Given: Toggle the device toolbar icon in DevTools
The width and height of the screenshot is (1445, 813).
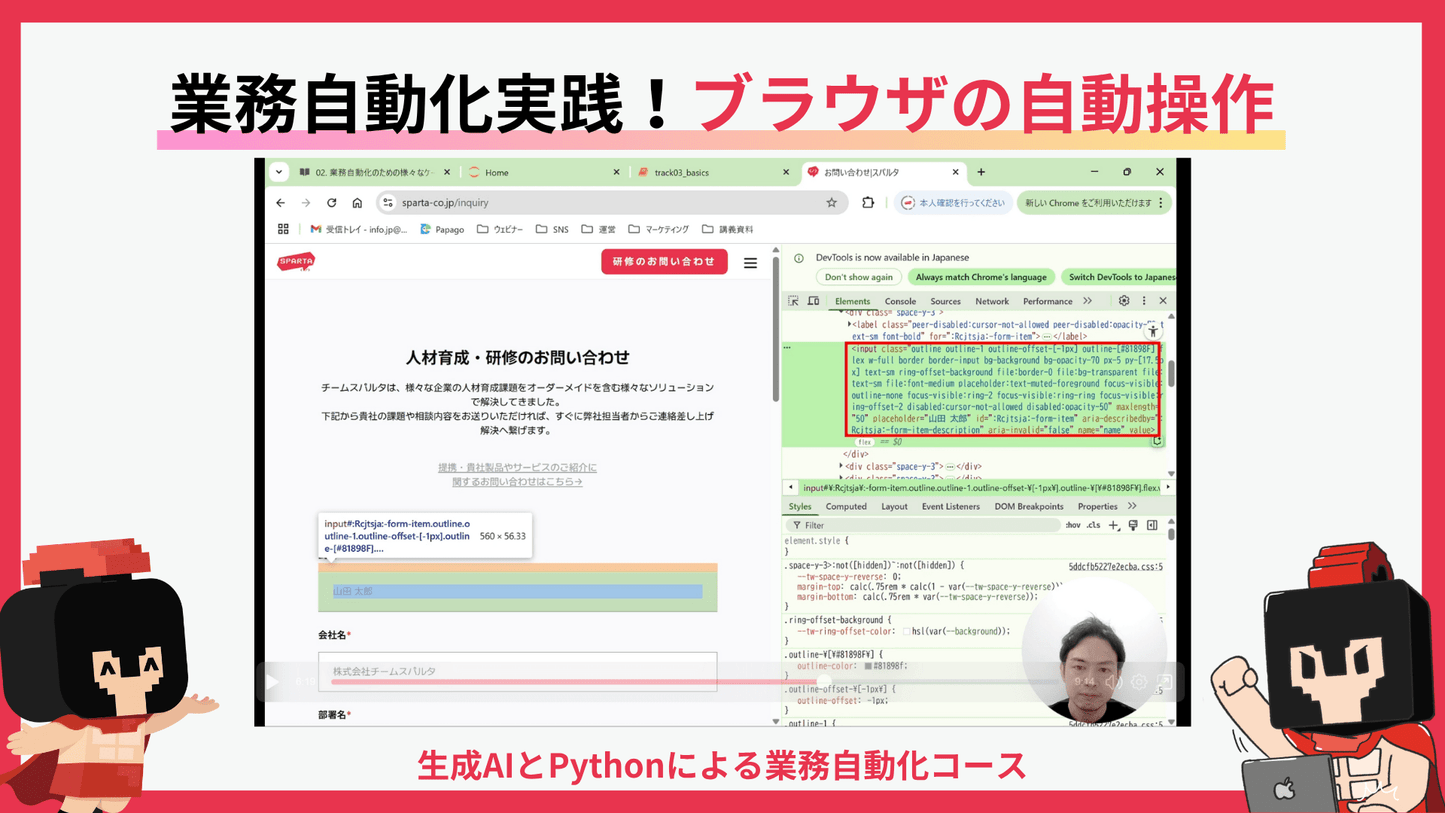Looking at the screenshot, I should (813, 301).
